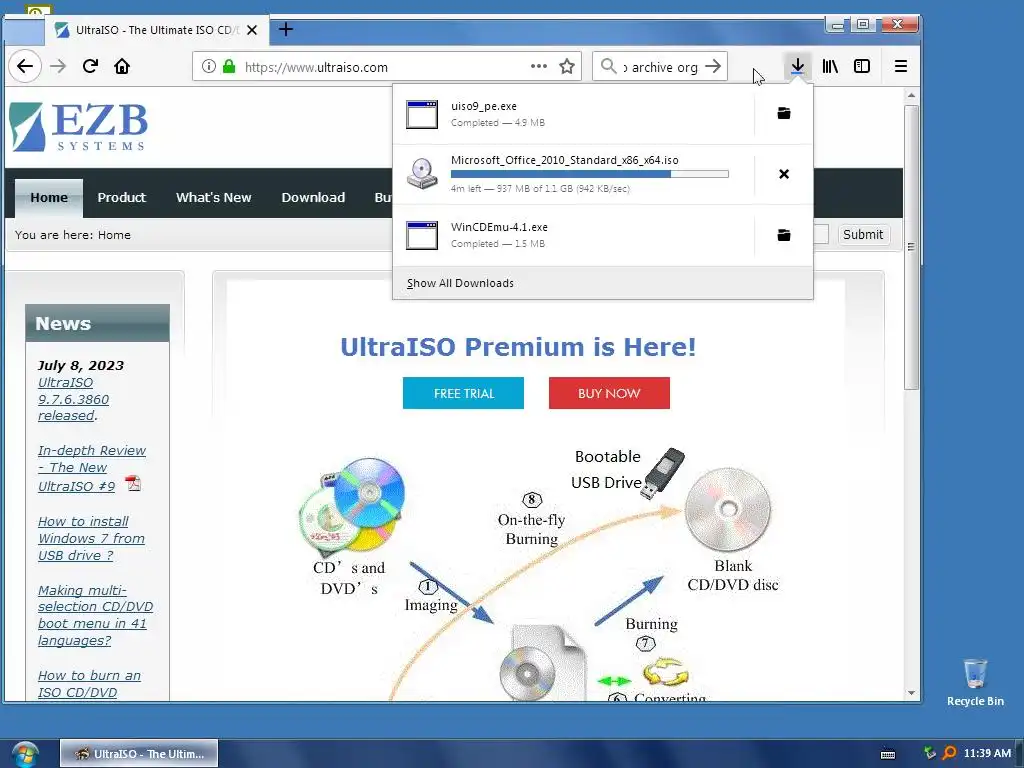Click the scrollbar up arrow

coord(911,96)
